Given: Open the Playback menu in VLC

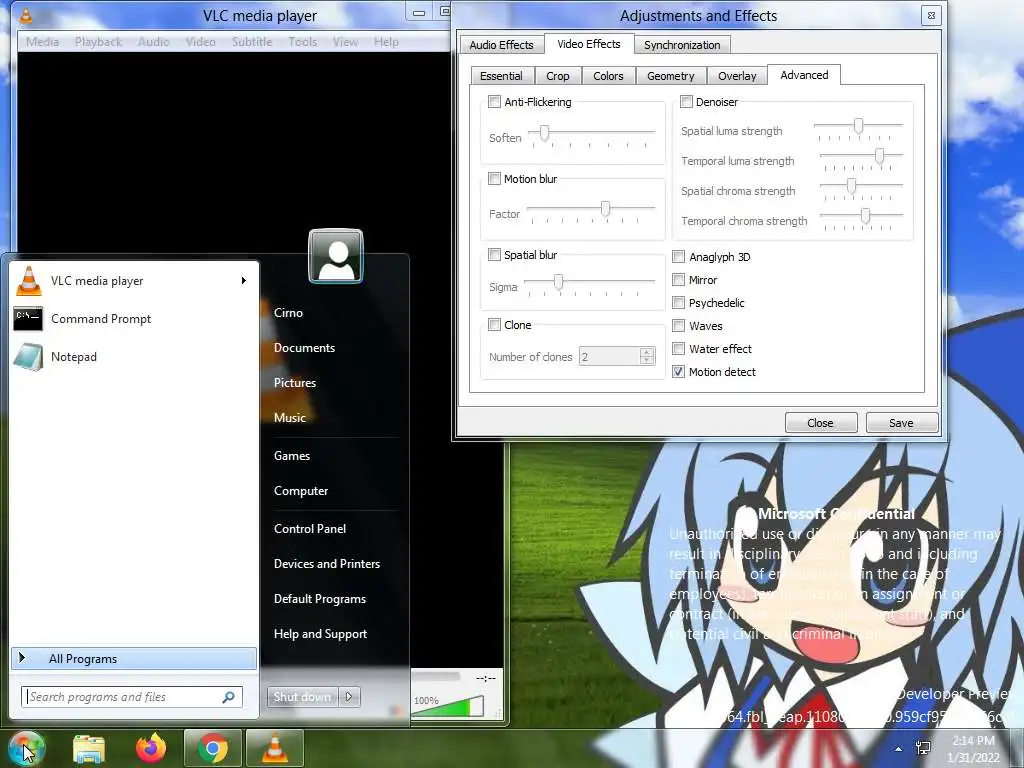Looking at the screenshot, I should (98, 42).
